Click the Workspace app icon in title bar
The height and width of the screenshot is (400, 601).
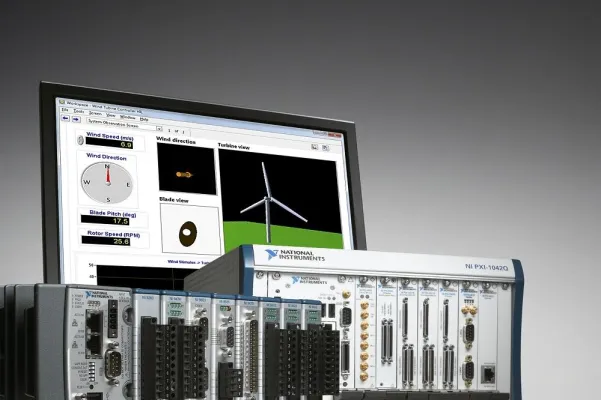tap(61, 102)
